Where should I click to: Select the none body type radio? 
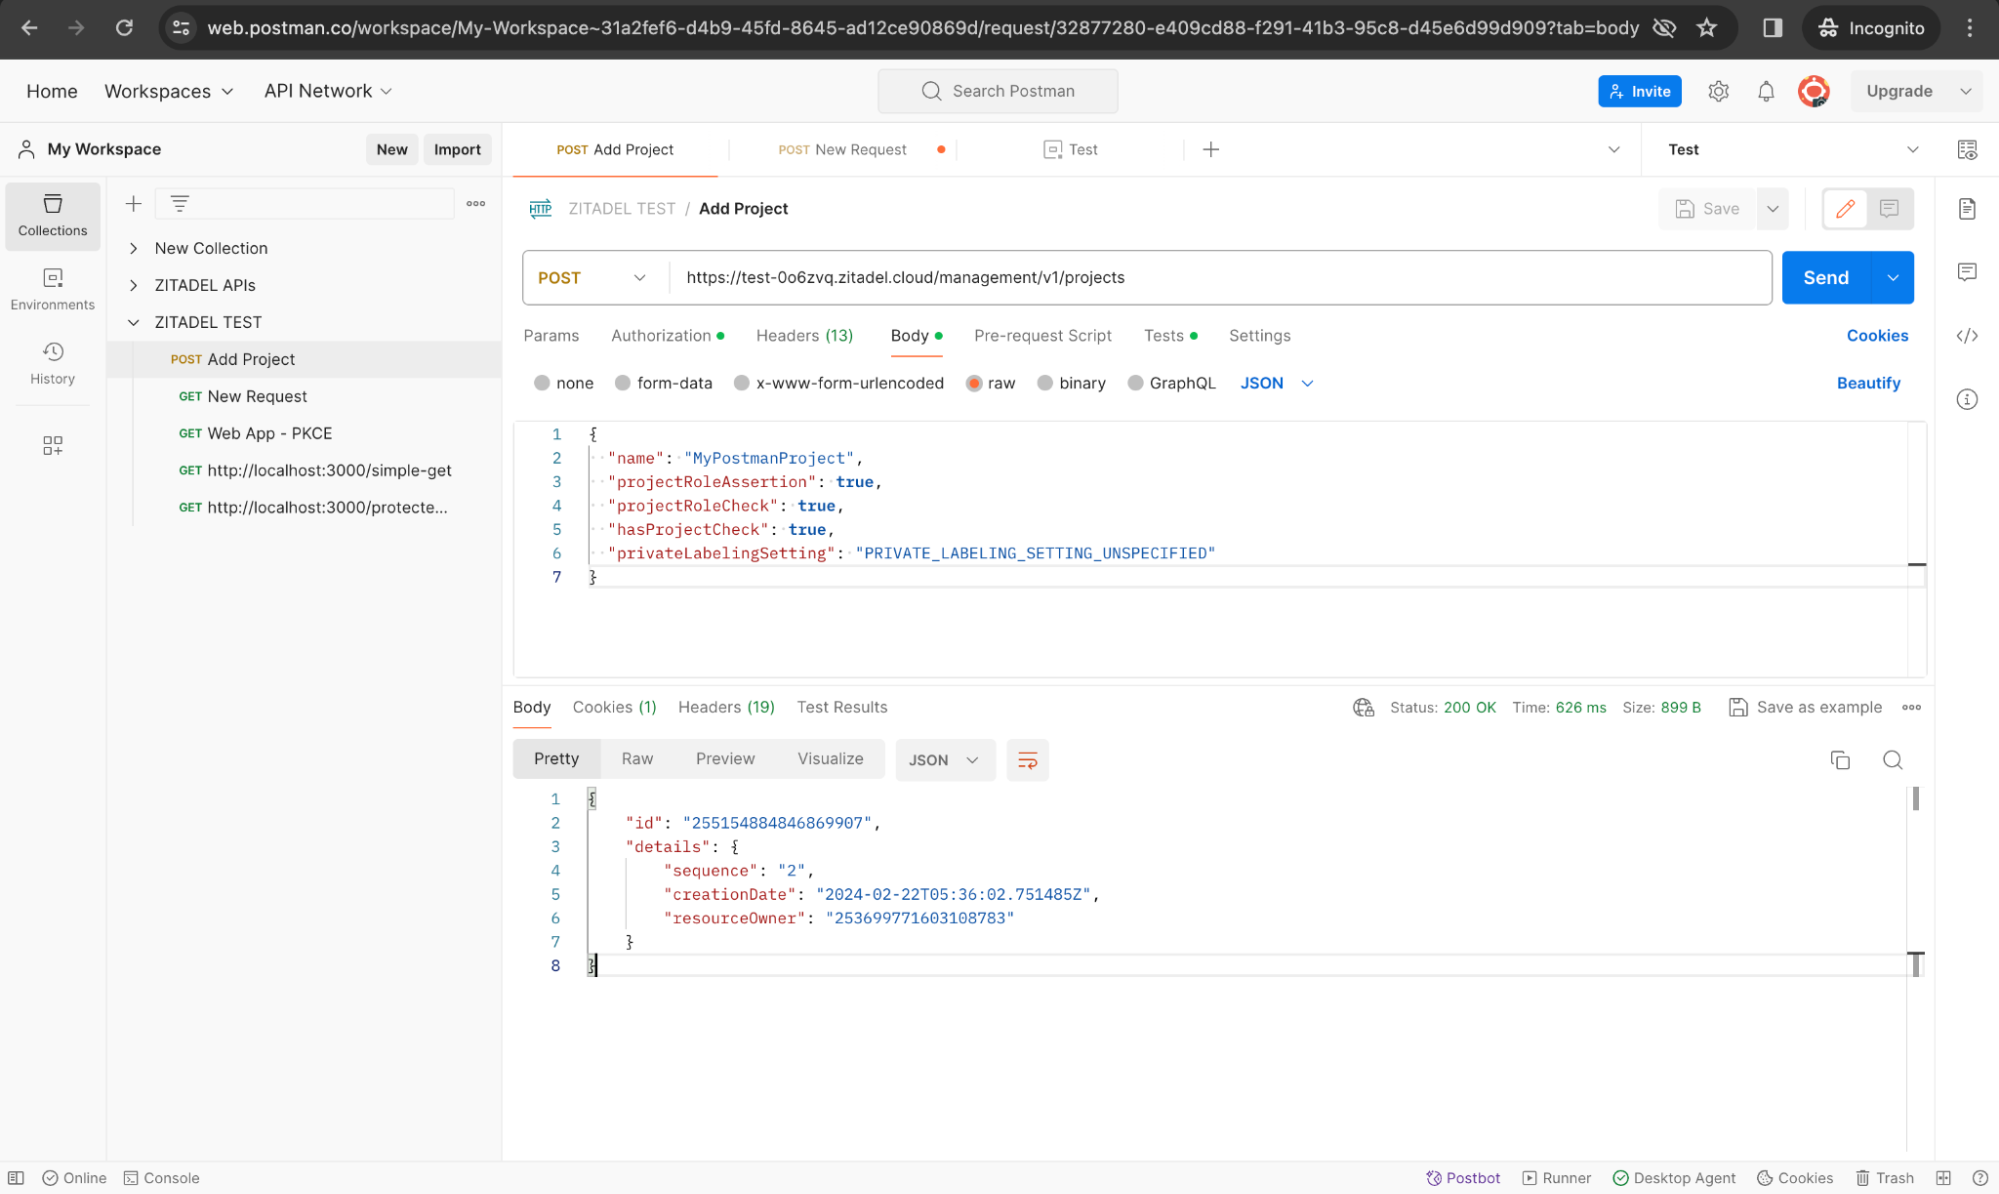coord(542,383)
